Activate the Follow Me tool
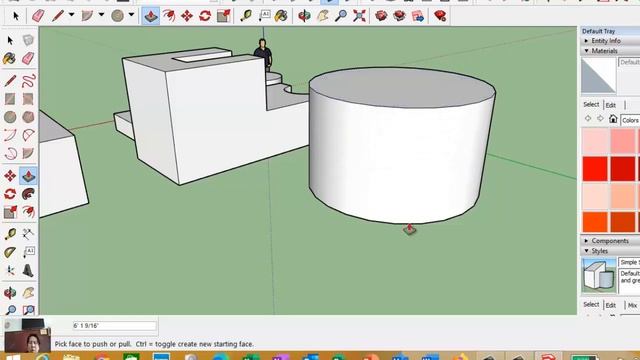 28,194
